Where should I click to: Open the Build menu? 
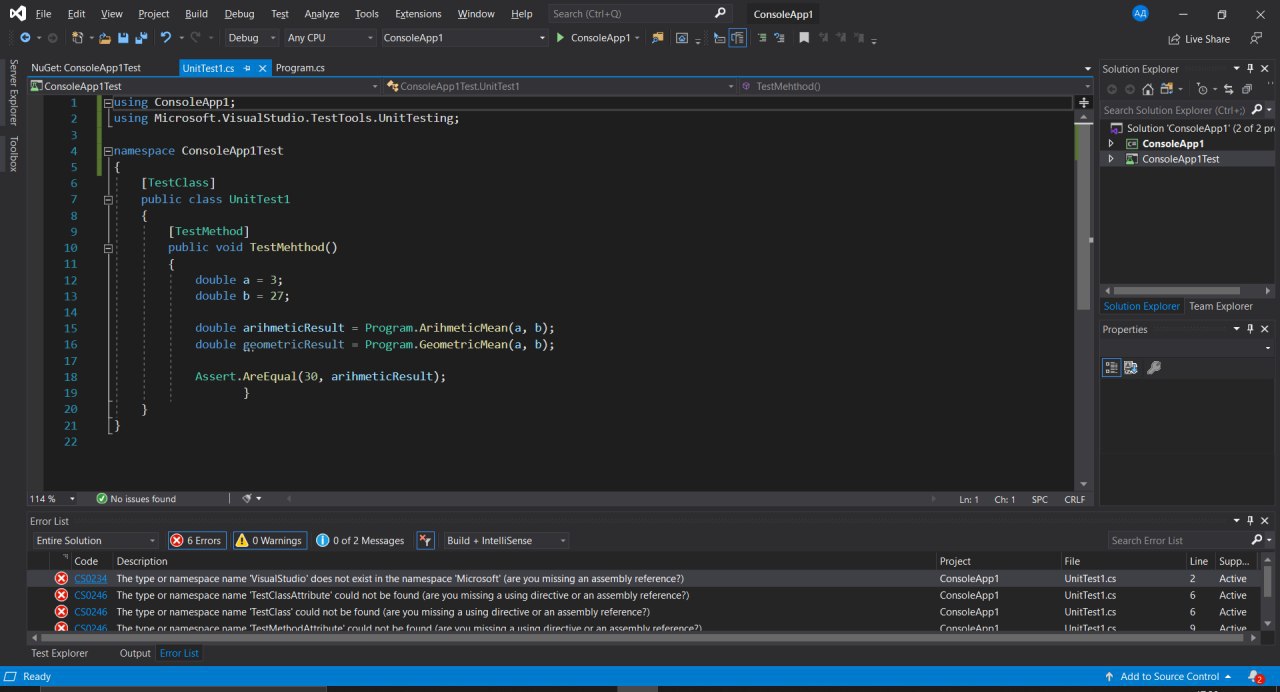[196, 14]
